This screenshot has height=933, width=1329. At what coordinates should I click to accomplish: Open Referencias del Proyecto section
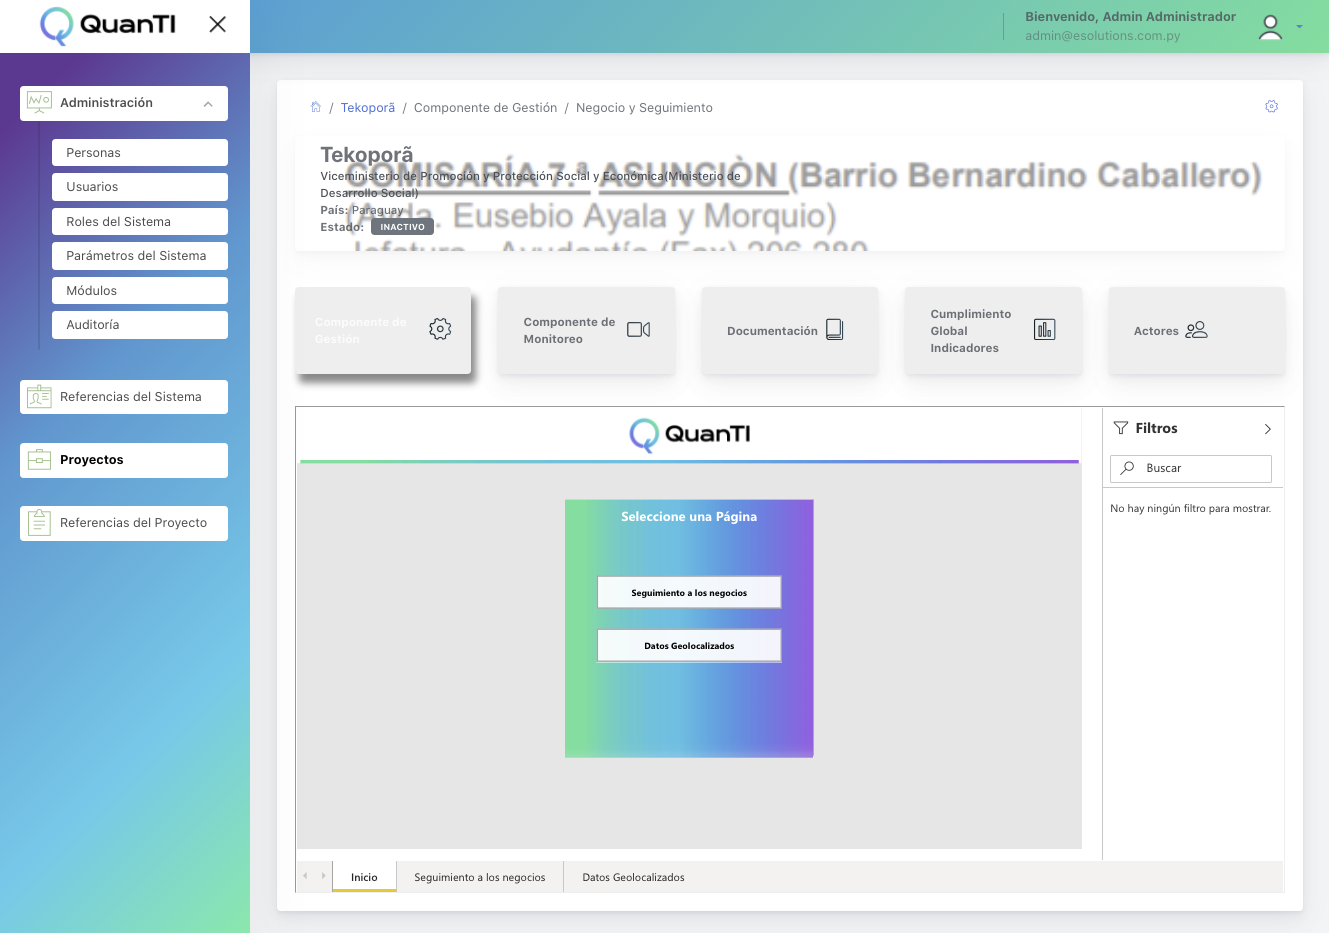pos(124,523)
